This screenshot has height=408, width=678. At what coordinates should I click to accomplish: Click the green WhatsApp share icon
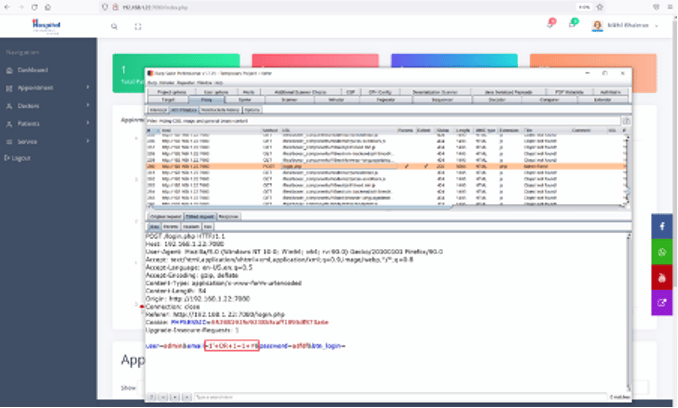pyautogui.click(x=664, y=252)
